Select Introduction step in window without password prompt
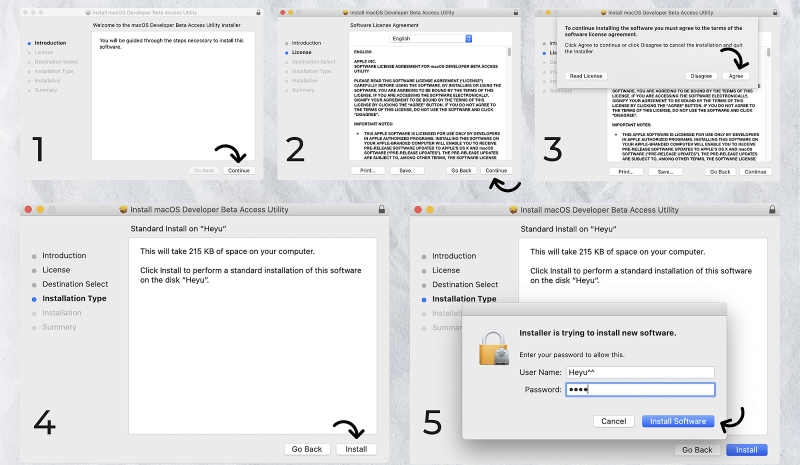Viewport: 800px width, 465px height. click(x=64, y=255)
